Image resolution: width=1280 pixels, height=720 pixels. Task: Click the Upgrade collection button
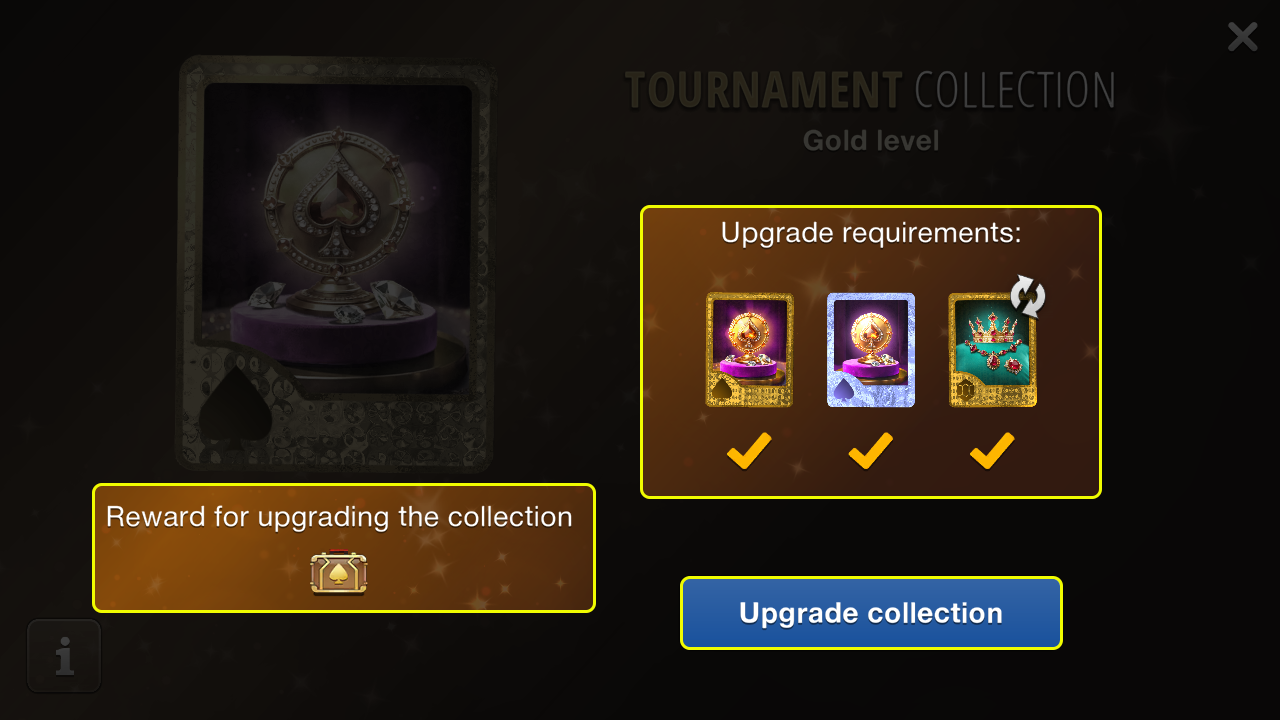(871, 613)
